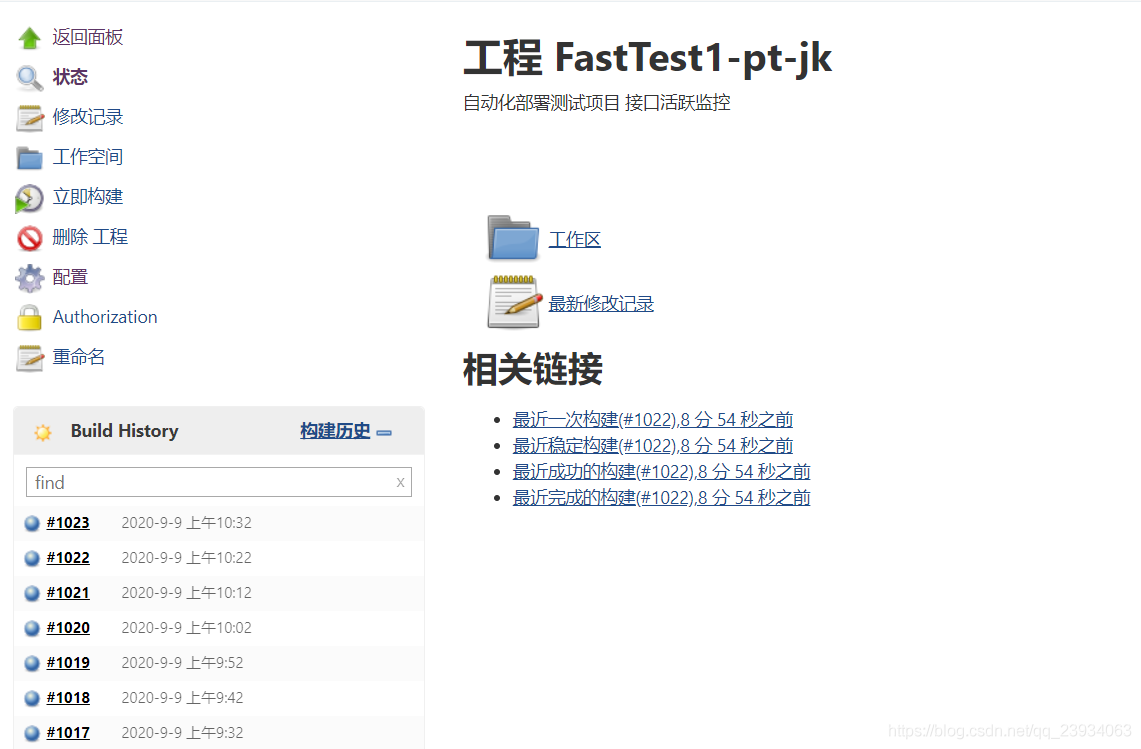The width and height of the screenshot is (1141, 749).
Task: Open the 最近稳定构建(#1022) link
Action: [653, 445]
